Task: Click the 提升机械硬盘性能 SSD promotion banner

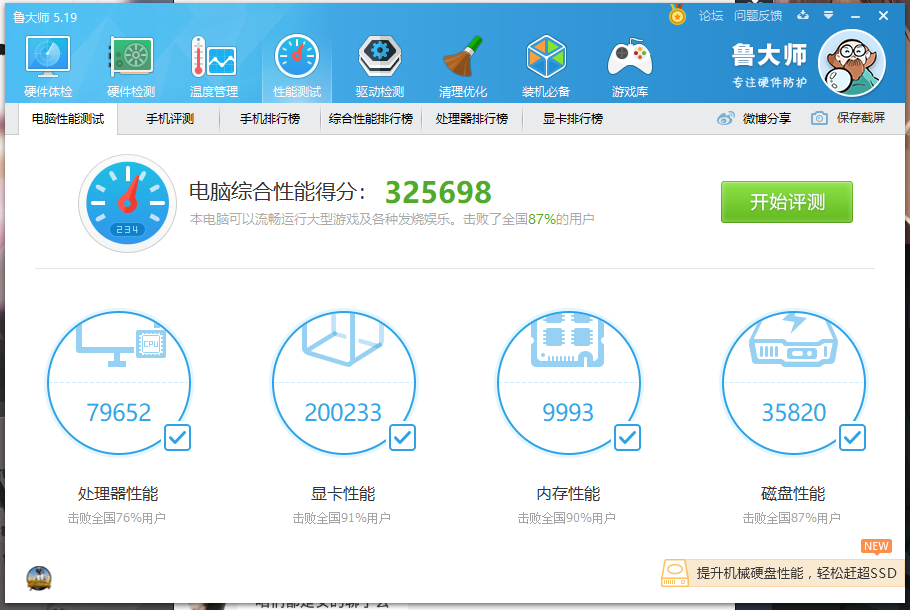Action: tap(782, 573)
